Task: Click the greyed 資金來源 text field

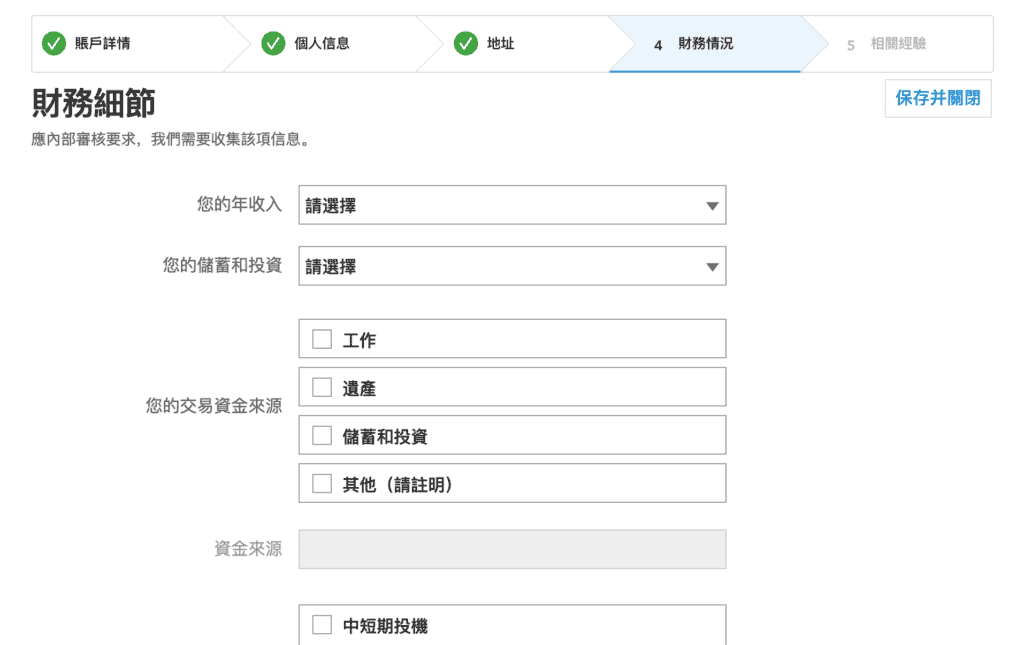Action: (x=513, y=549)
